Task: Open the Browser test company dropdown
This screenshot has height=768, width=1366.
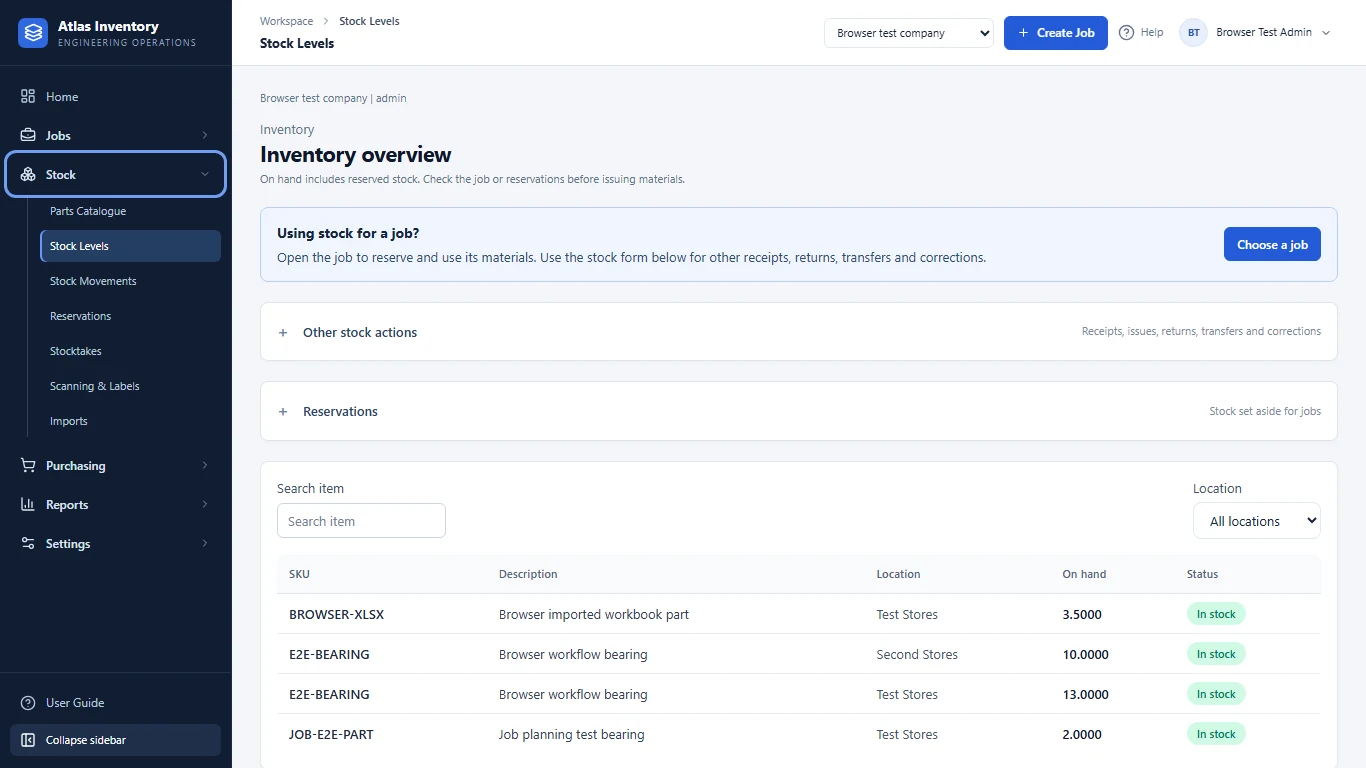Action: (909, 33)
